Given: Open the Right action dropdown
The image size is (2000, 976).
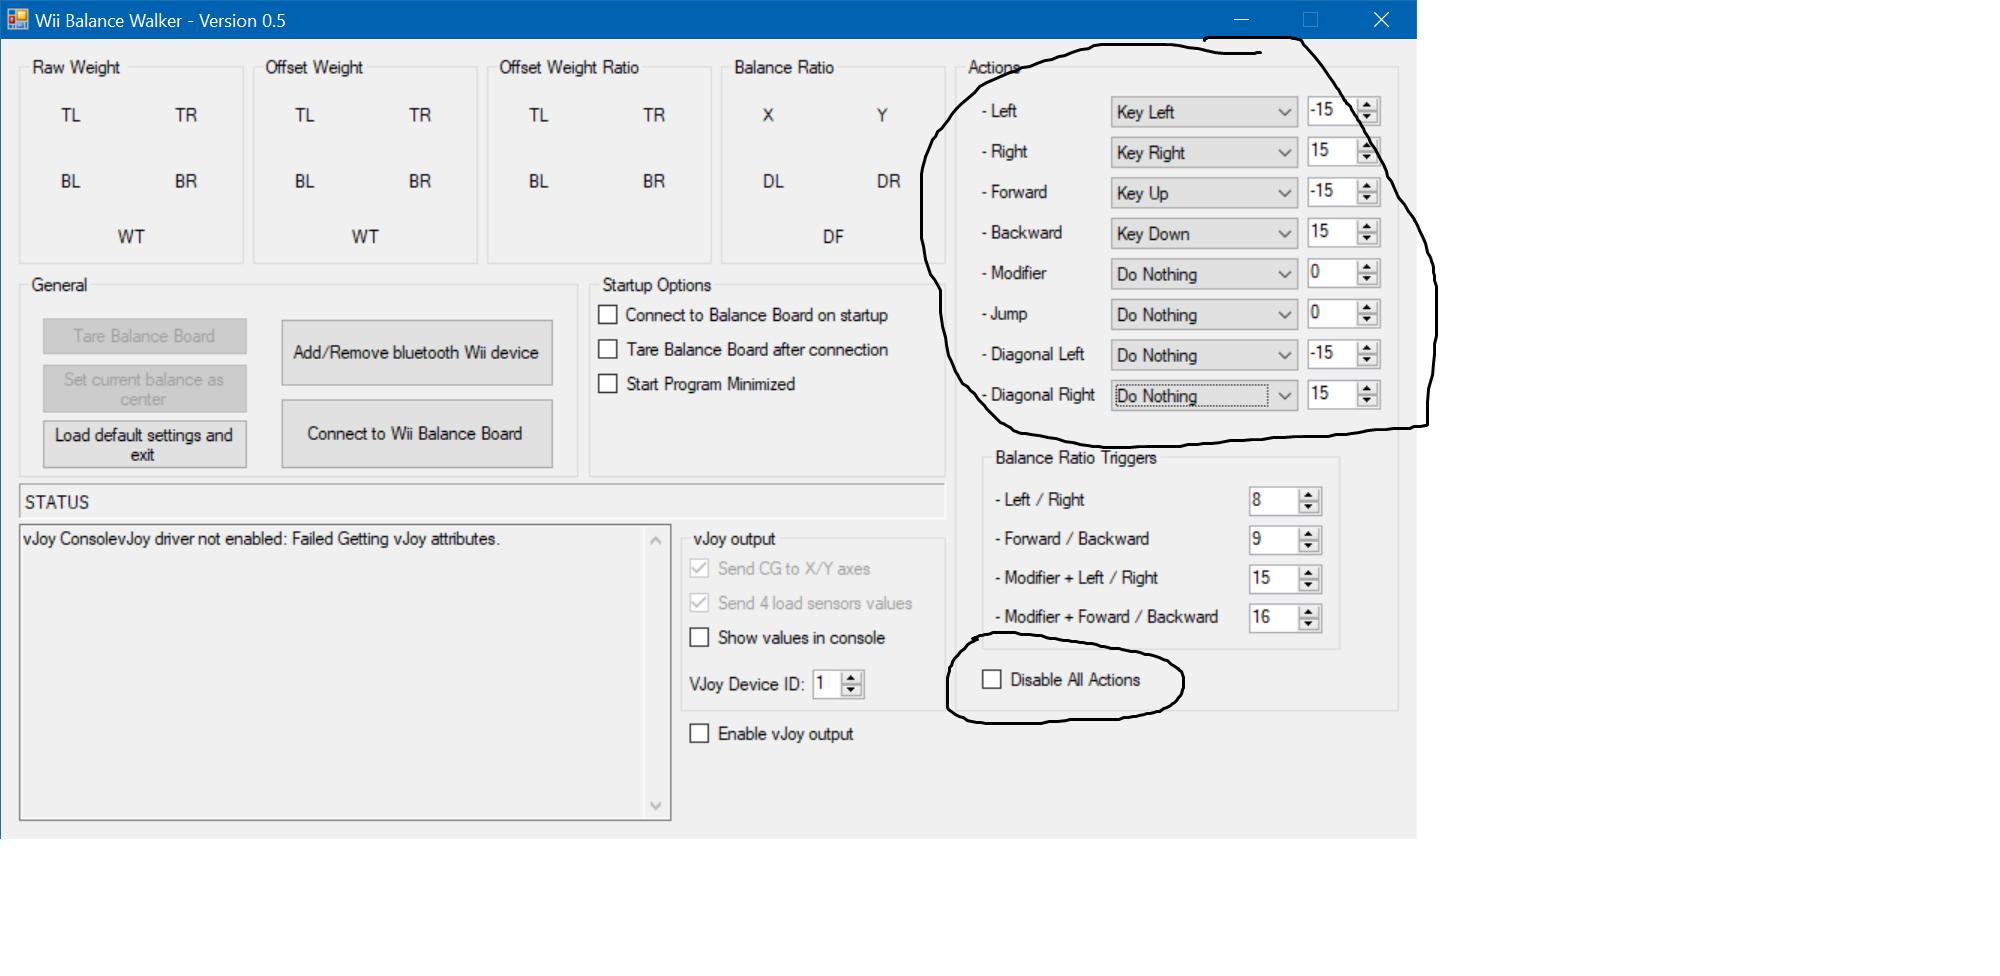Looking at the screenshot, I should point(1204,152).
